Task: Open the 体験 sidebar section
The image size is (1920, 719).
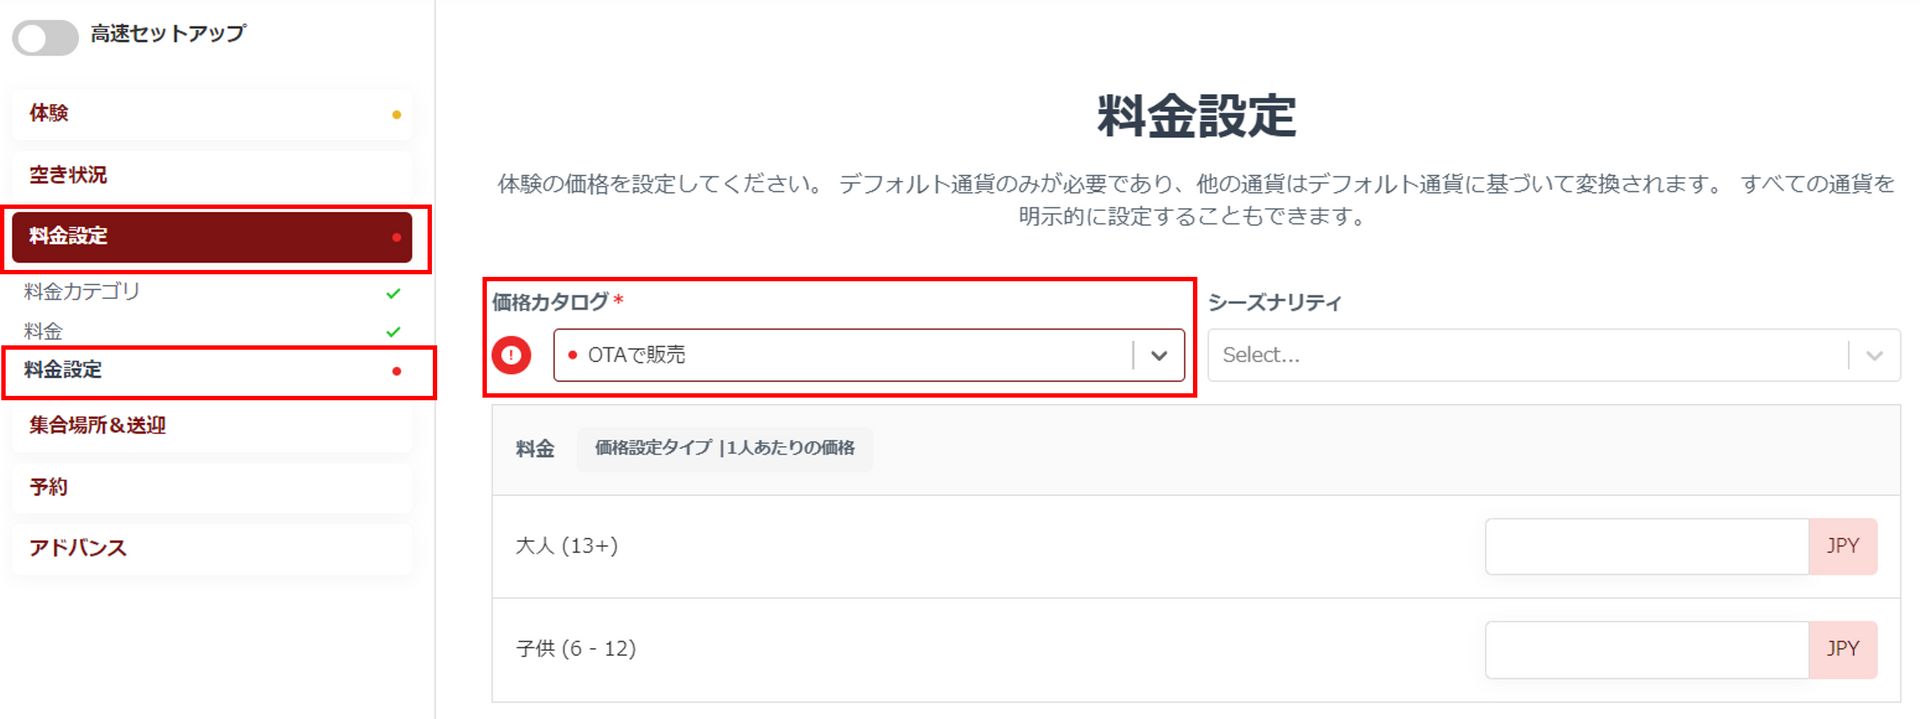Action: [49, 113]
